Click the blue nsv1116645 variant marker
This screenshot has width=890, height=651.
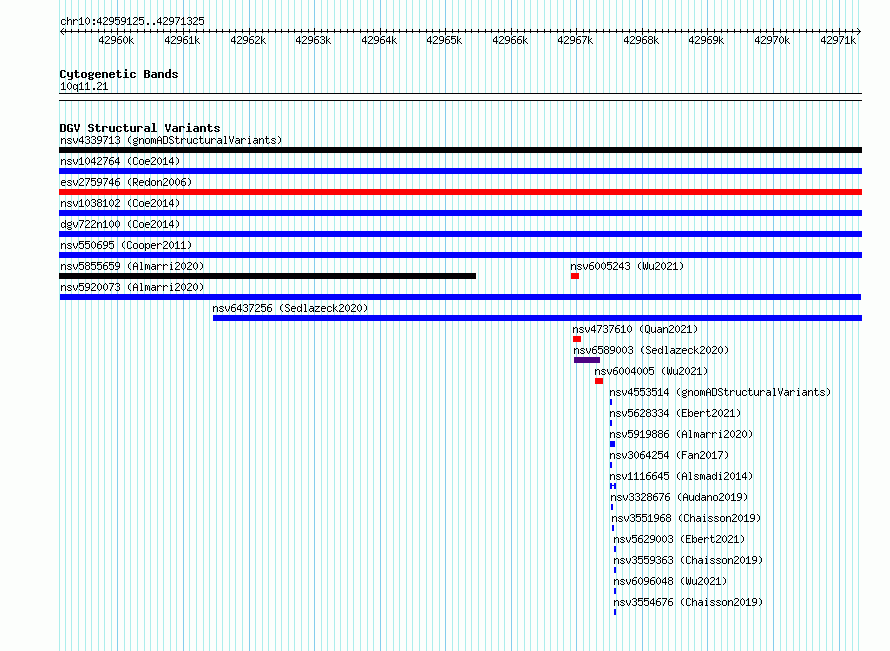[613, 486]
